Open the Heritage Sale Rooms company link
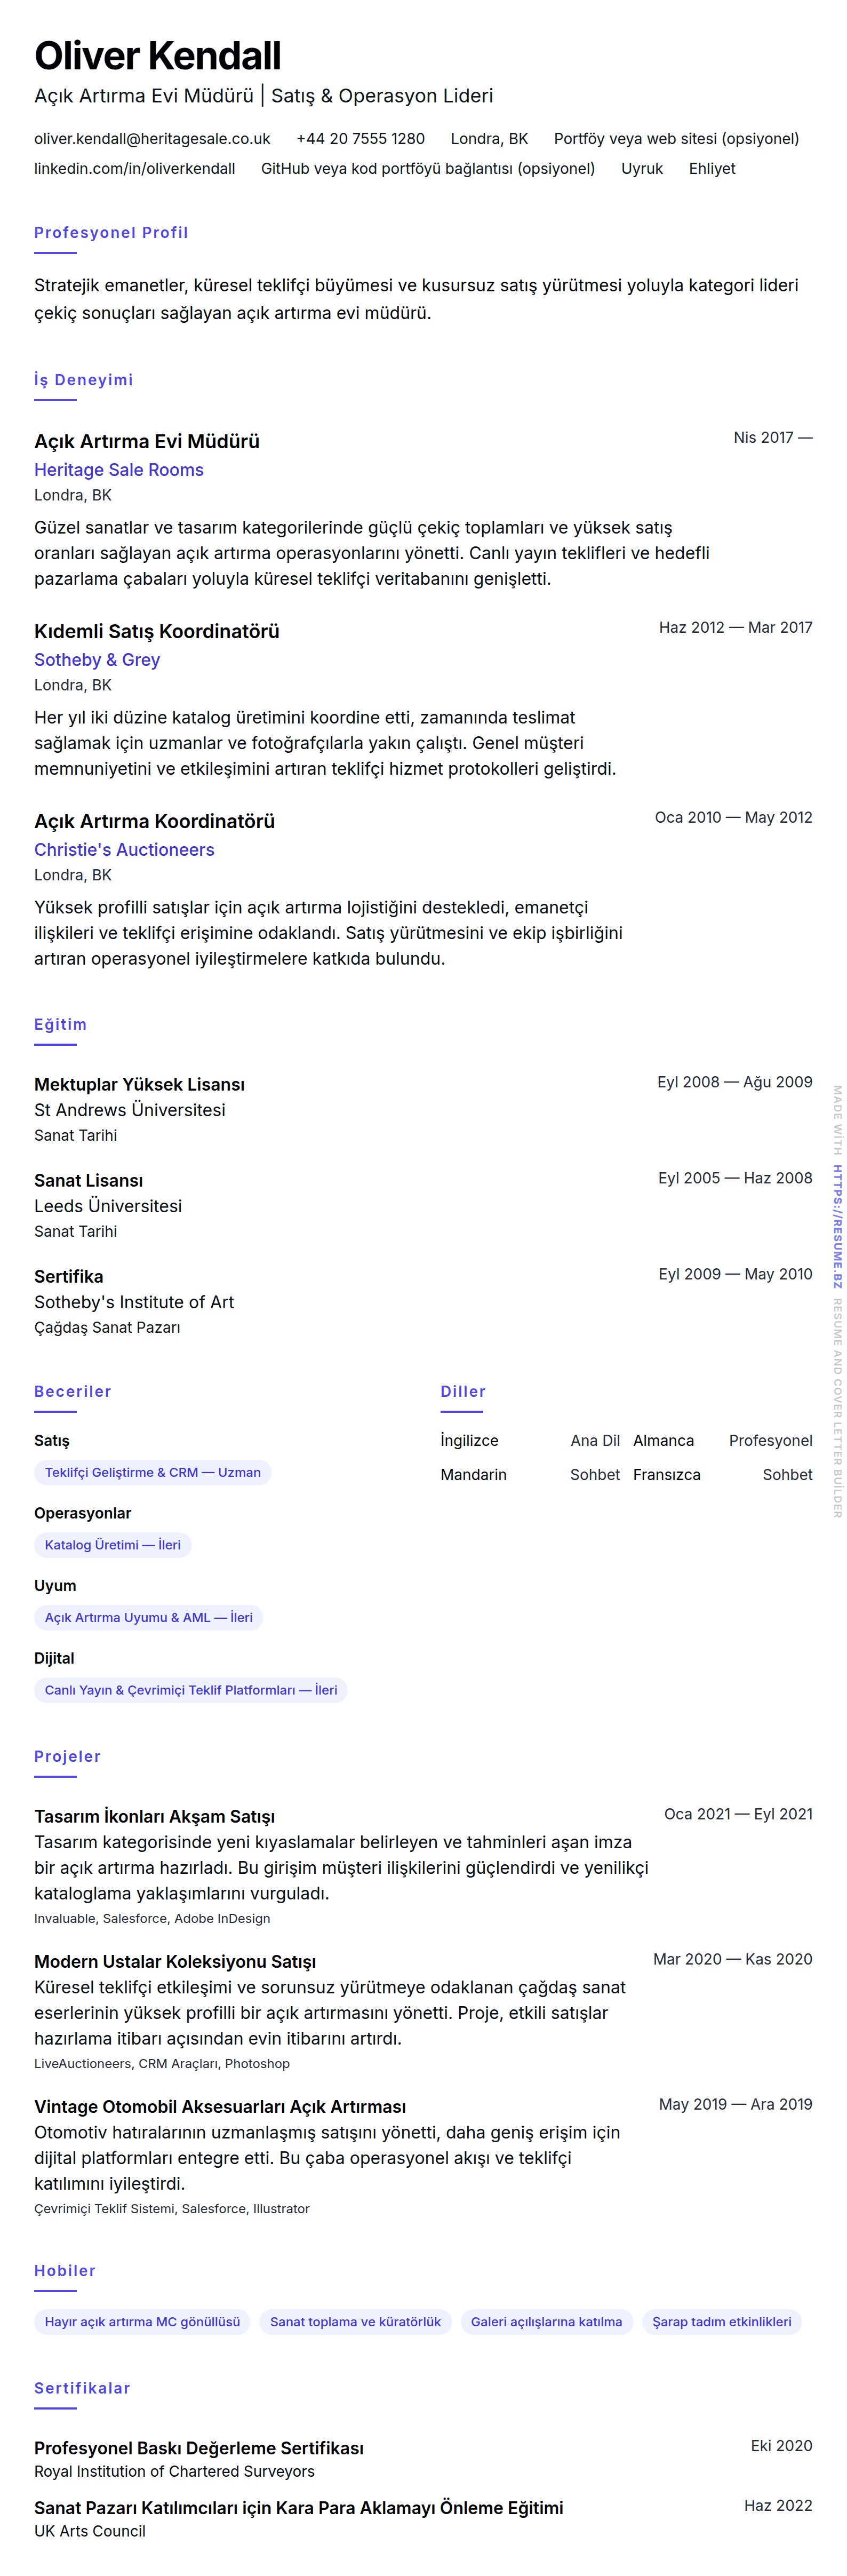847x2576 pixels. (119, 470)
